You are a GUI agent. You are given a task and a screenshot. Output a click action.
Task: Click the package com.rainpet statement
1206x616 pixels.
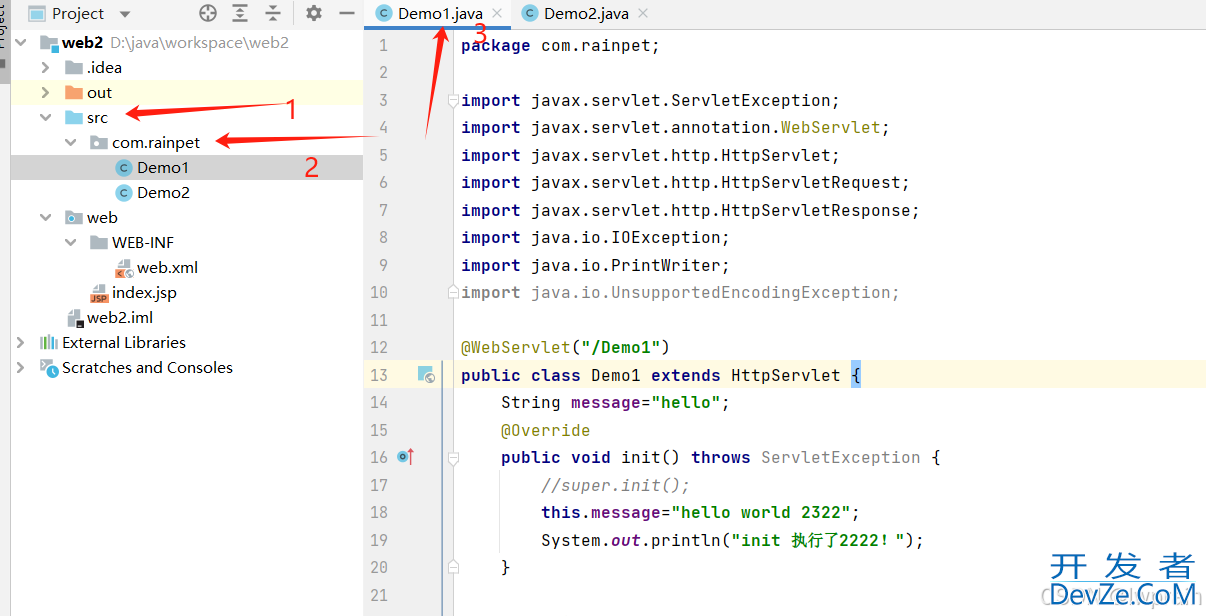(x=561, y=46)
